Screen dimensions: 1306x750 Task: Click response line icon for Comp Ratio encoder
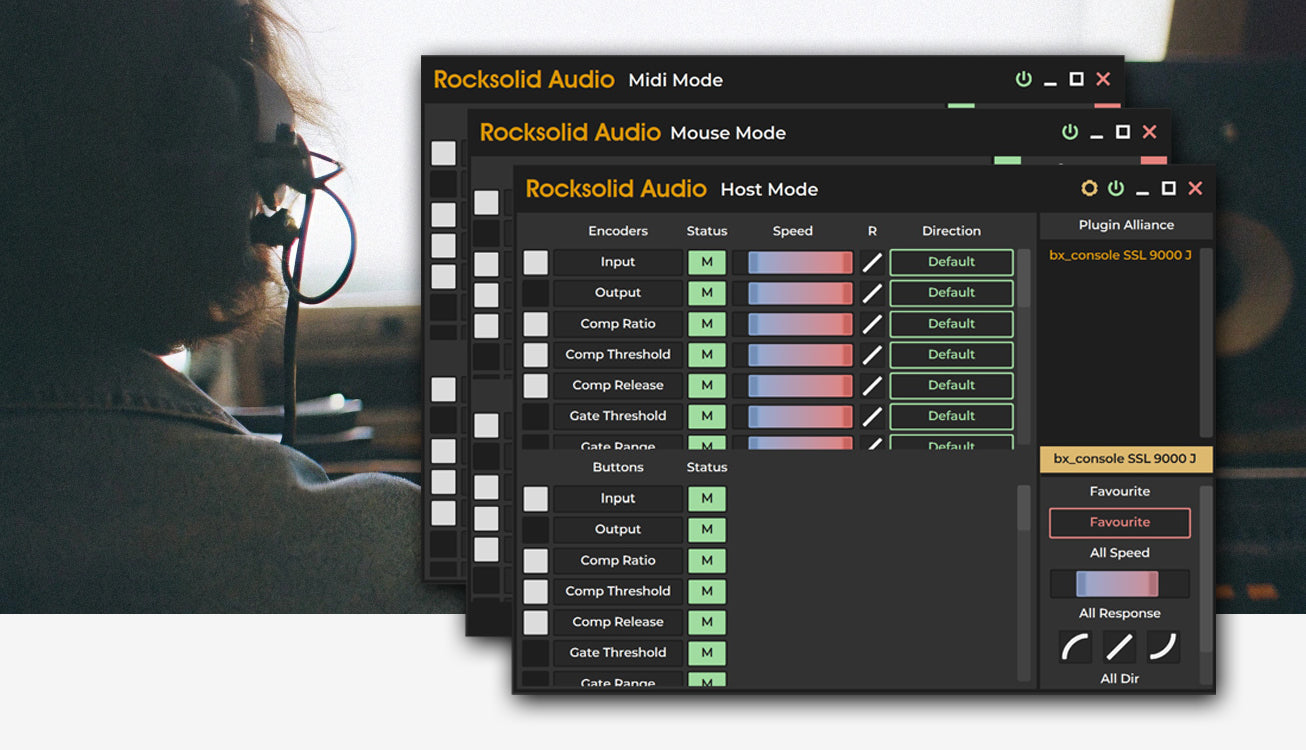click(x=872, y=324)
